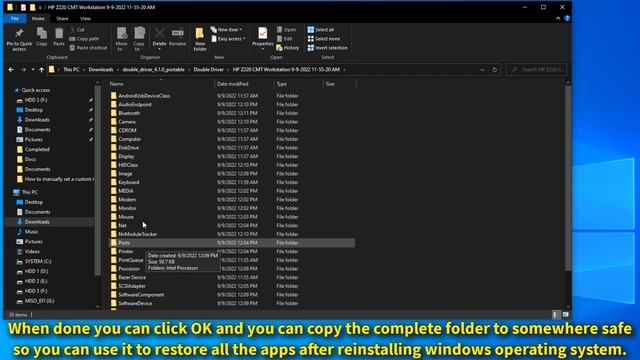640x360 pixels.
Task: Open the File menu tab
Action: tap(15, 18)
